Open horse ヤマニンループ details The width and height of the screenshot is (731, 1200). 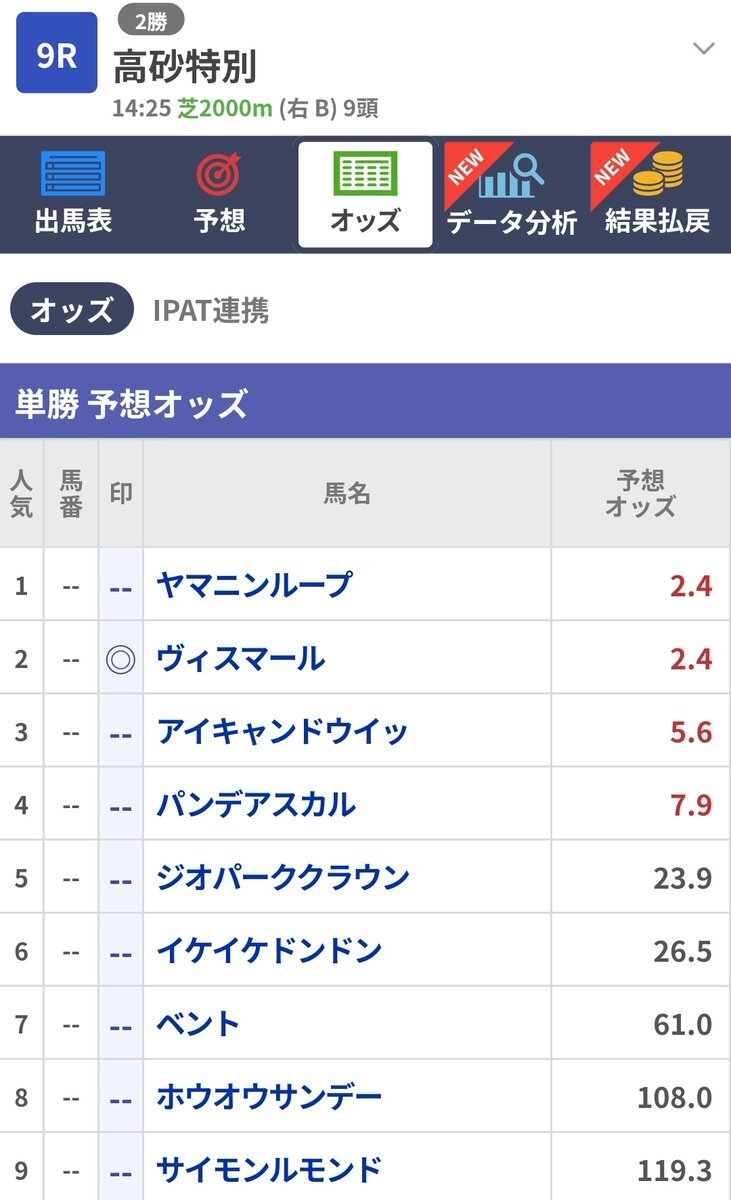pos(255,584)
